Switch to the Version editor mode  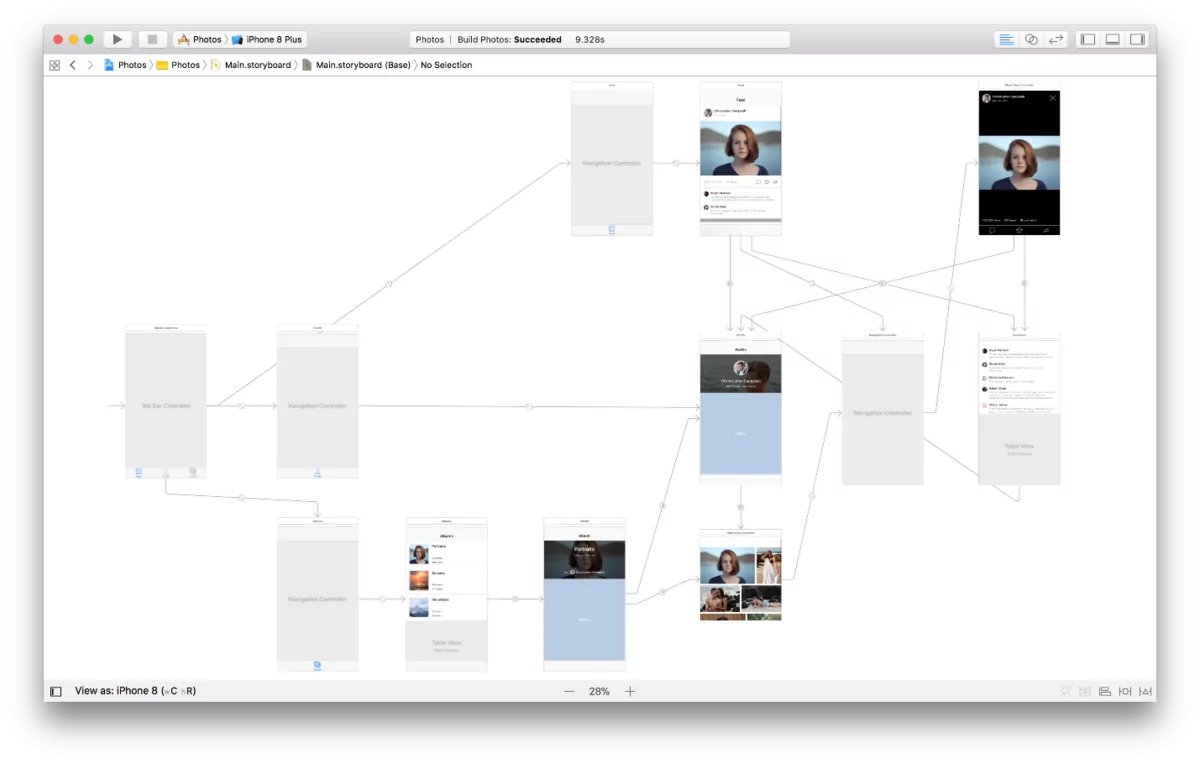[1056, 40]
